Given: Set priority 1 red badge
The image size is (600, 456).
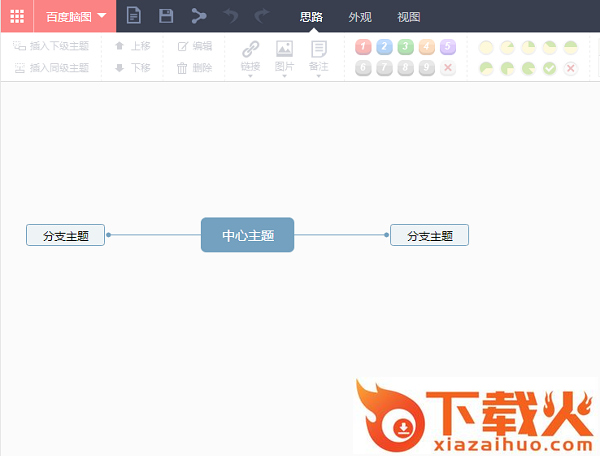Looking at the screenshot, I should [x=363, y=47].
